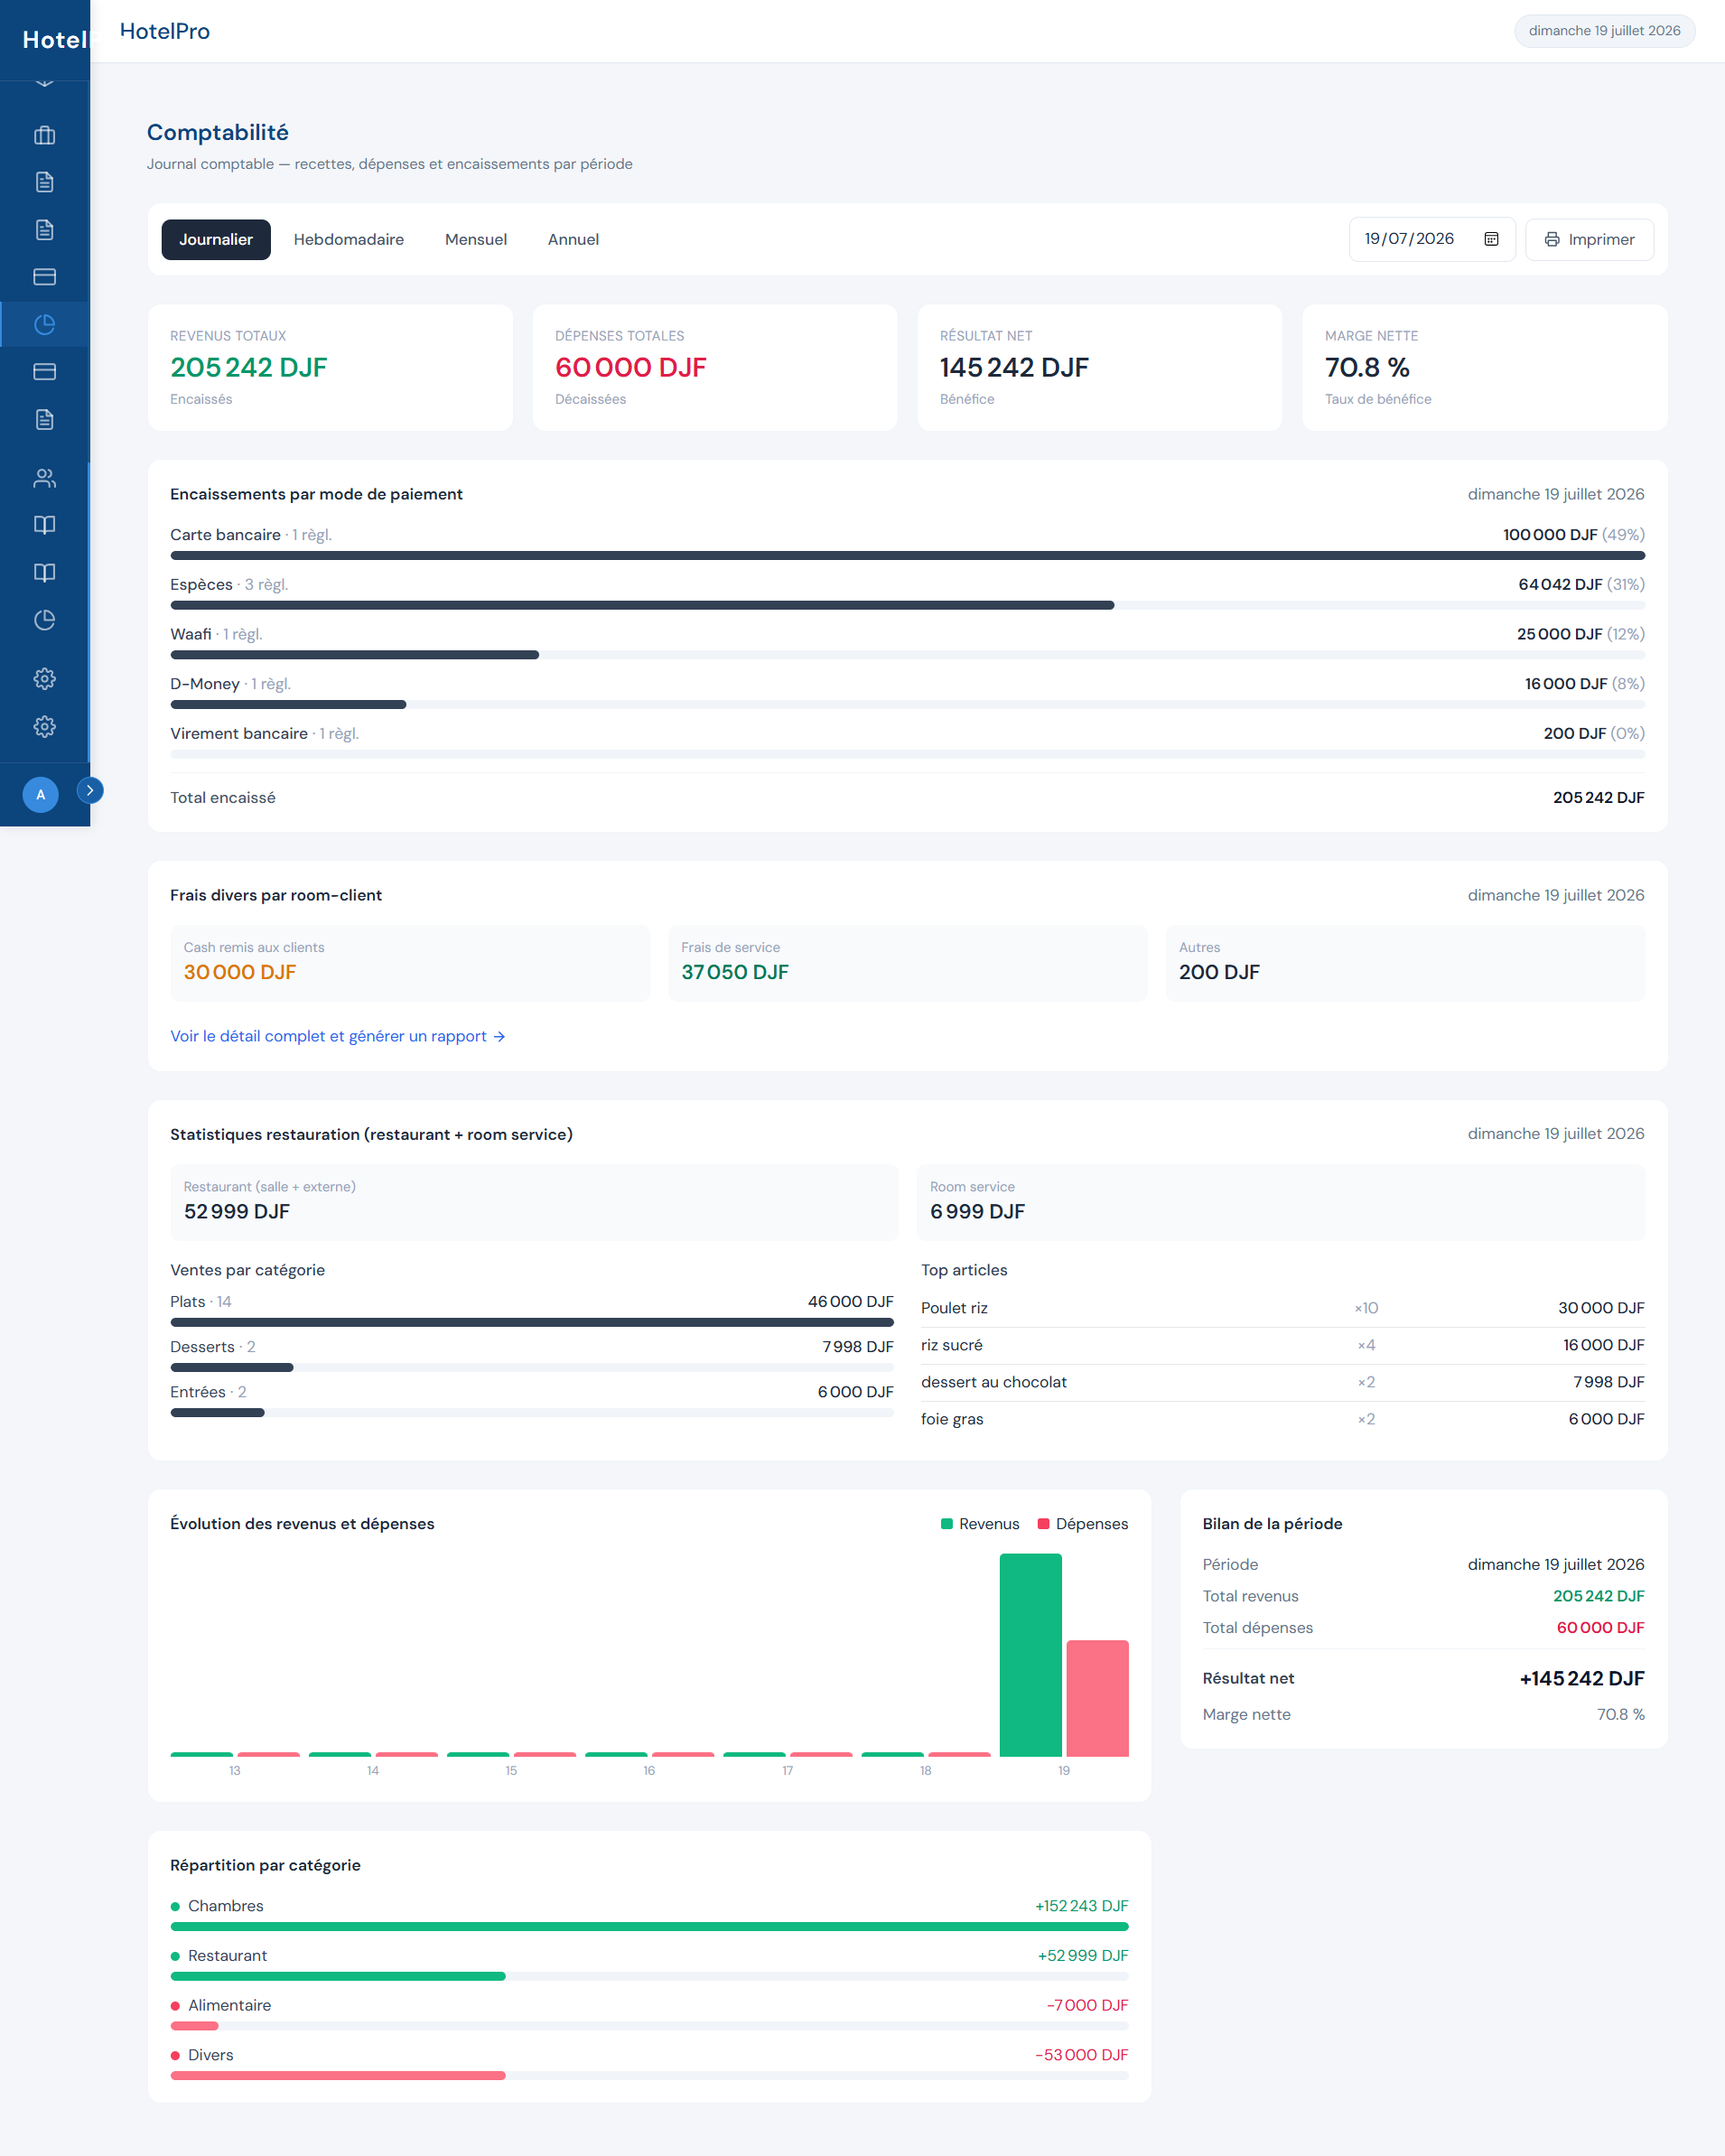Switch to the Annuel tab
This screenshot has height=2156, width=1725.
(x=573, y=240)
